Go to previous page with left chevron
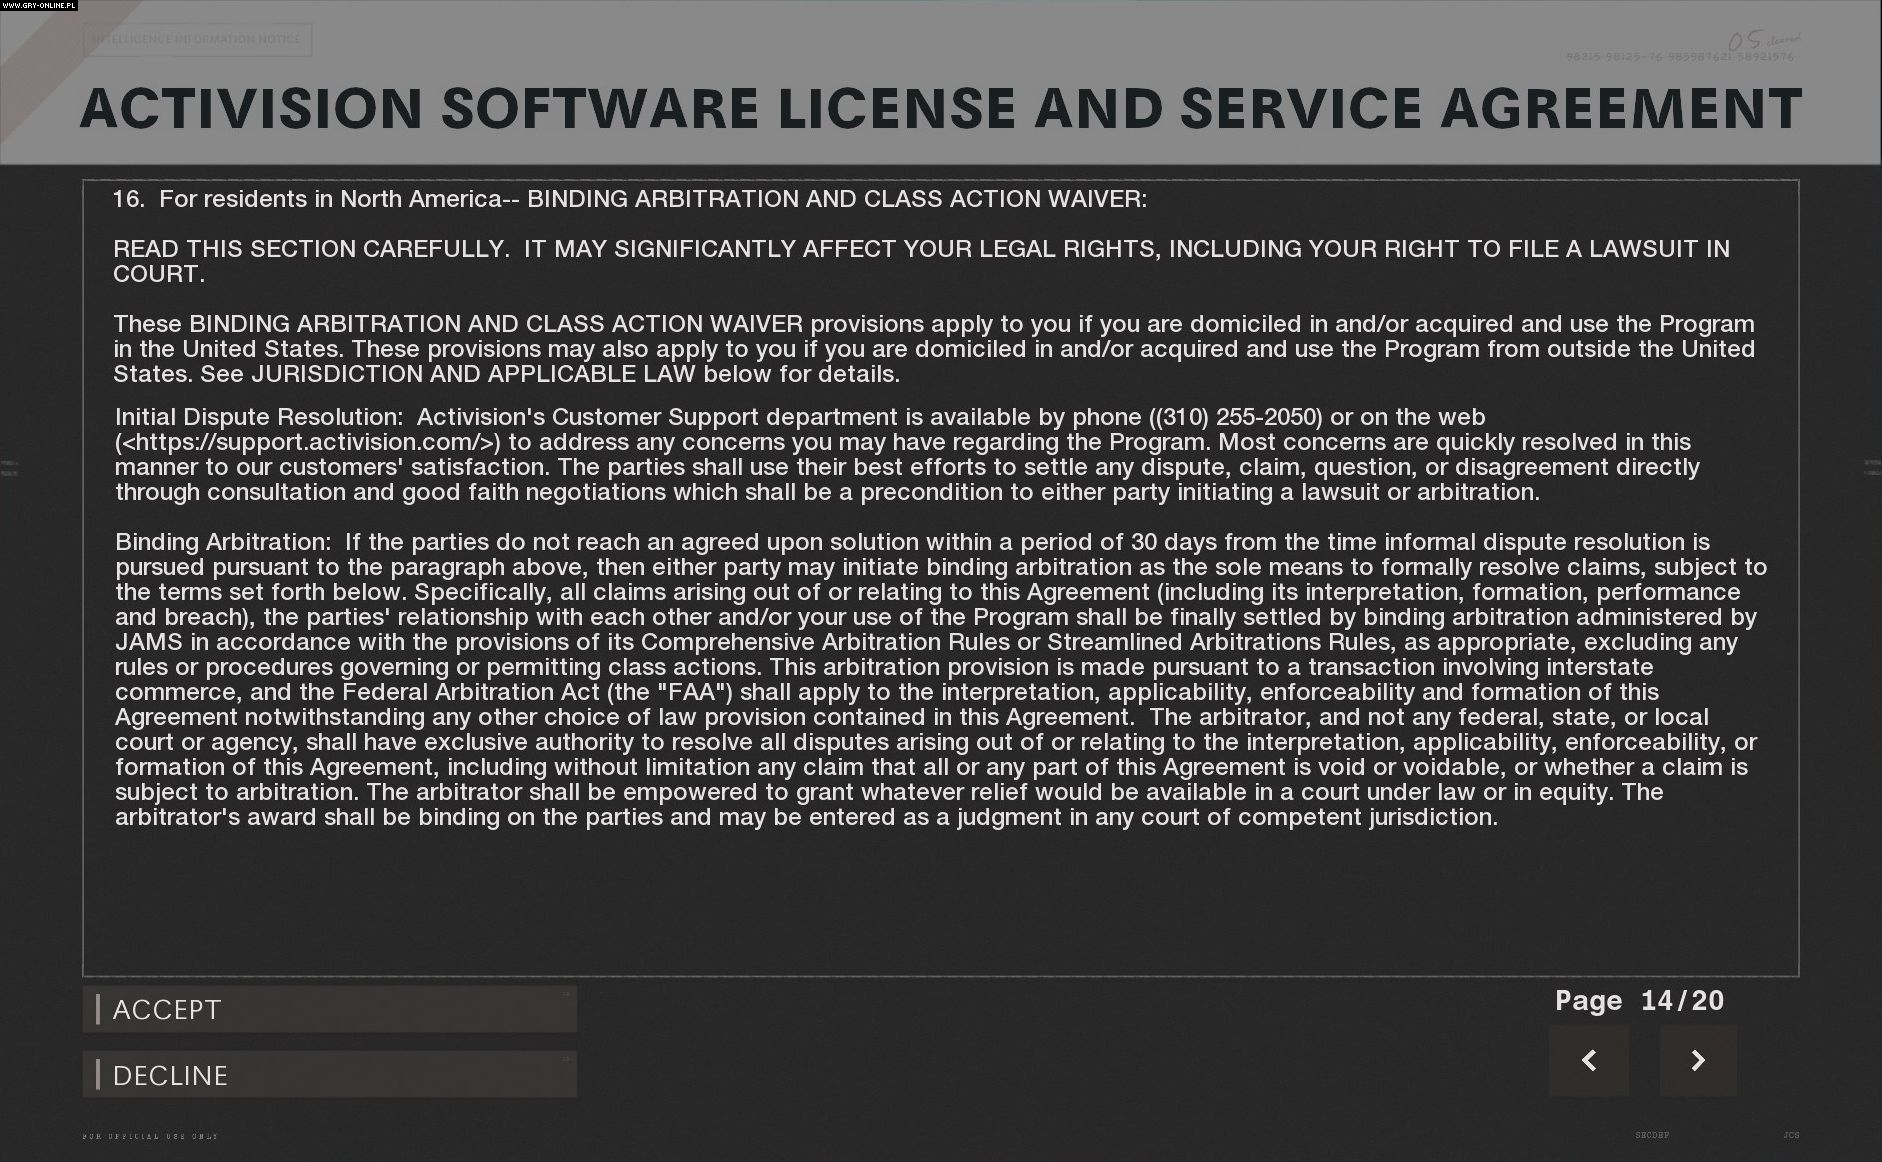 click(x=1588, y=1060)
